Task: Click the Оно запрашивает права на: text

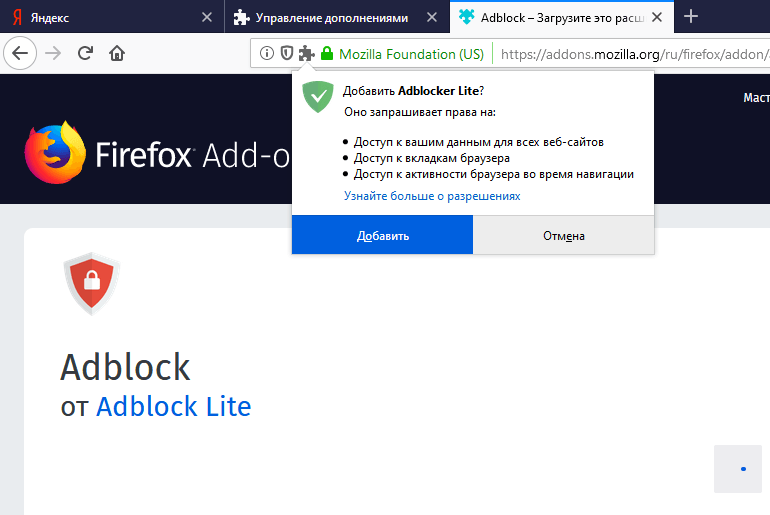Action: tap(420, 112)
